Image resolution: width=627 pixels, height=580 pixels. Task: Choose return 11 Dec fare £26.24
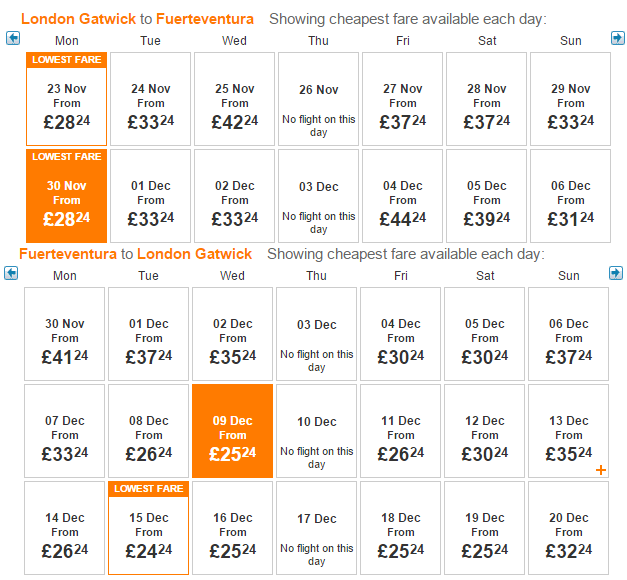pos(400,431)
